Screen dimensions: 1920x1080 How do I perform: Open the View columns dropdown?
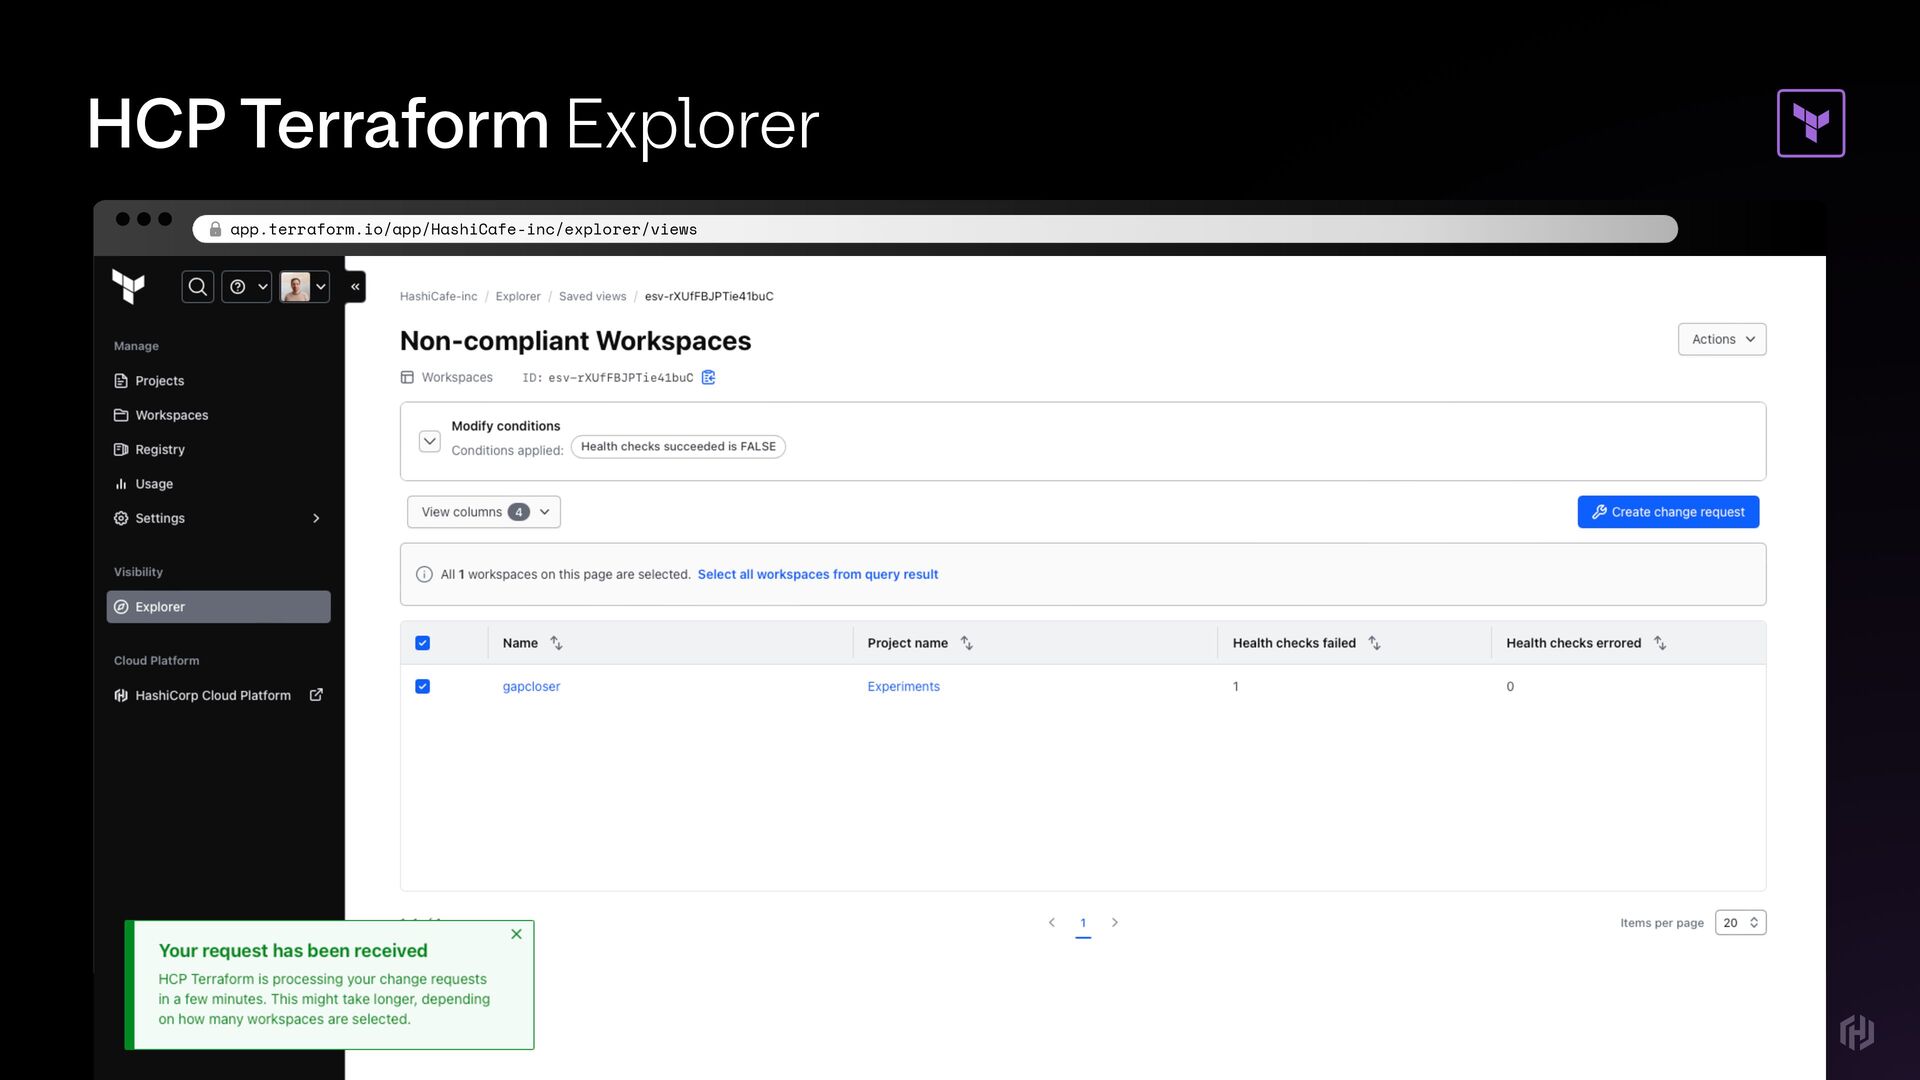484,512
